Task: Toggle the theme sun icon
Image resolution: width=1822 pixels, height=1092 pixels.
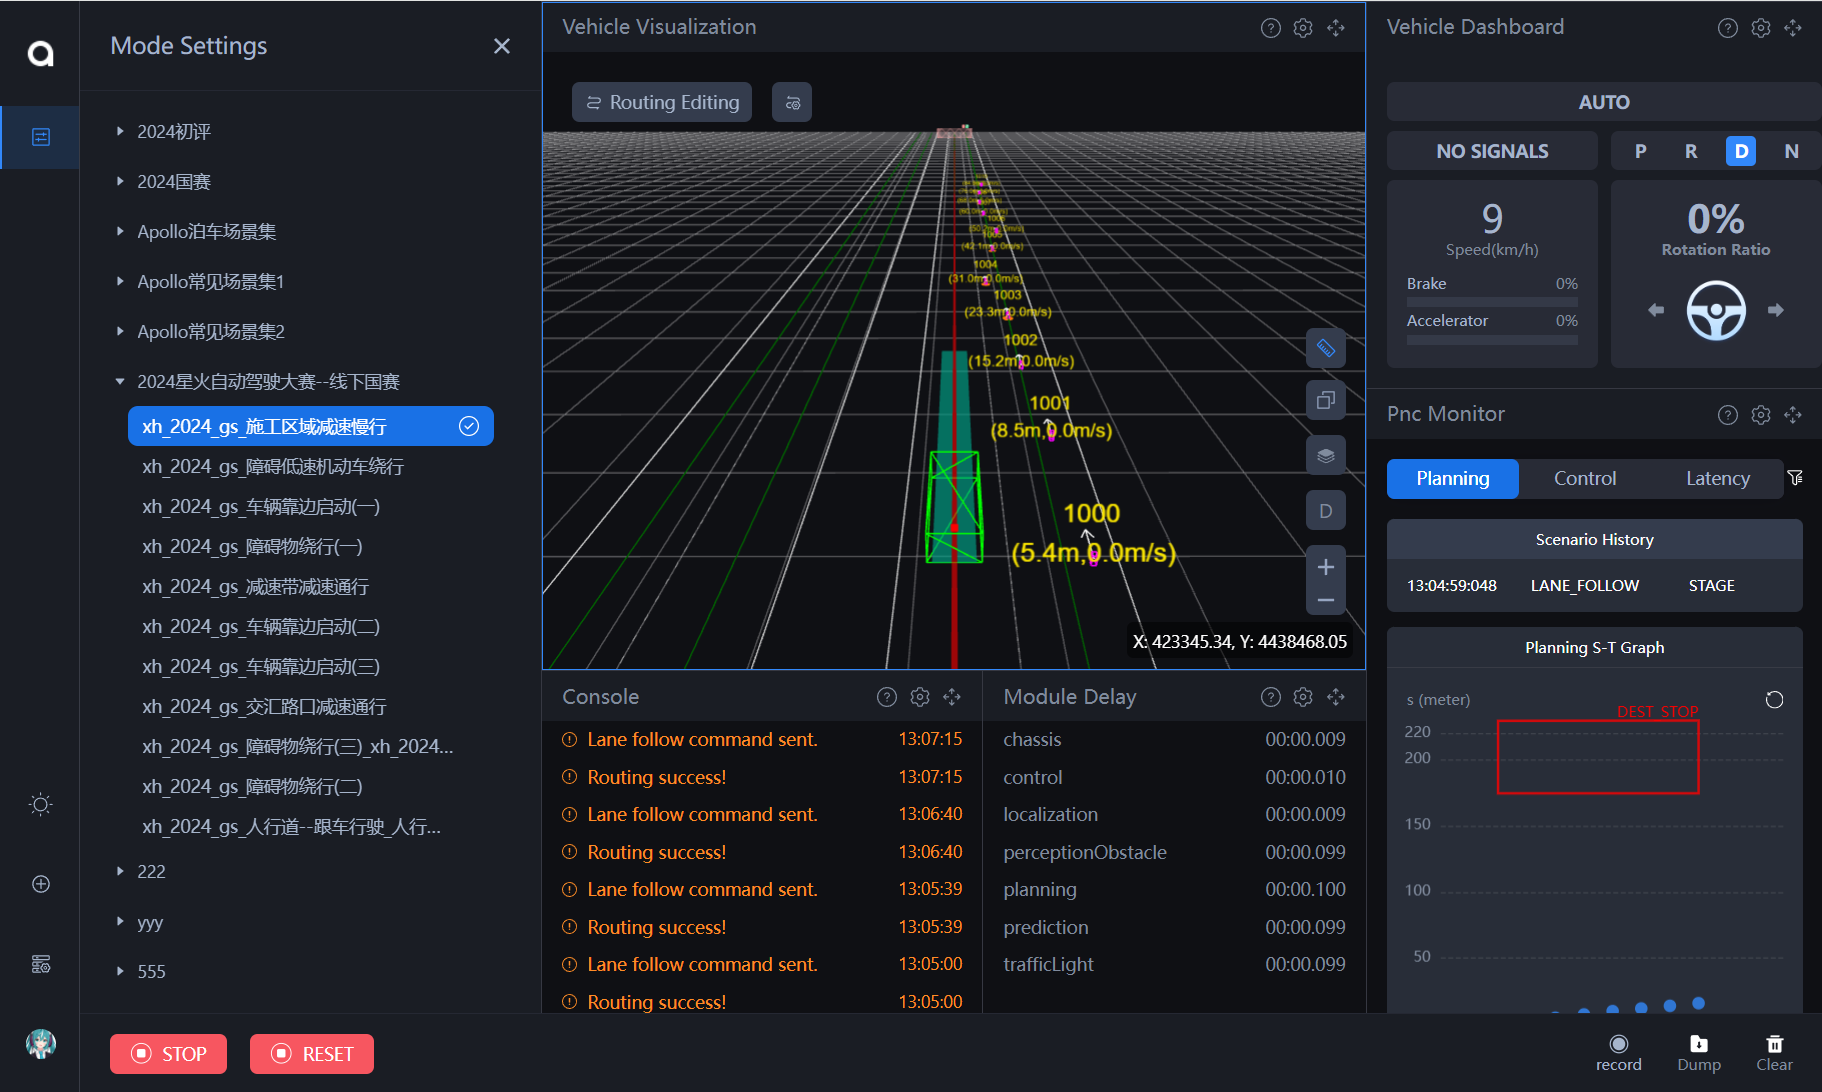Action: click(41, 804)
